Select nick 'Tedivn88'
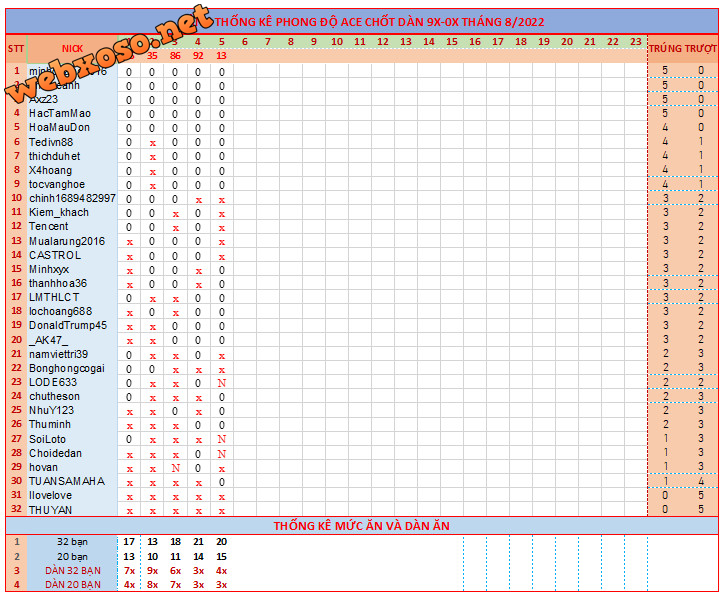724x596 pixels. click(x=51, y=142)
